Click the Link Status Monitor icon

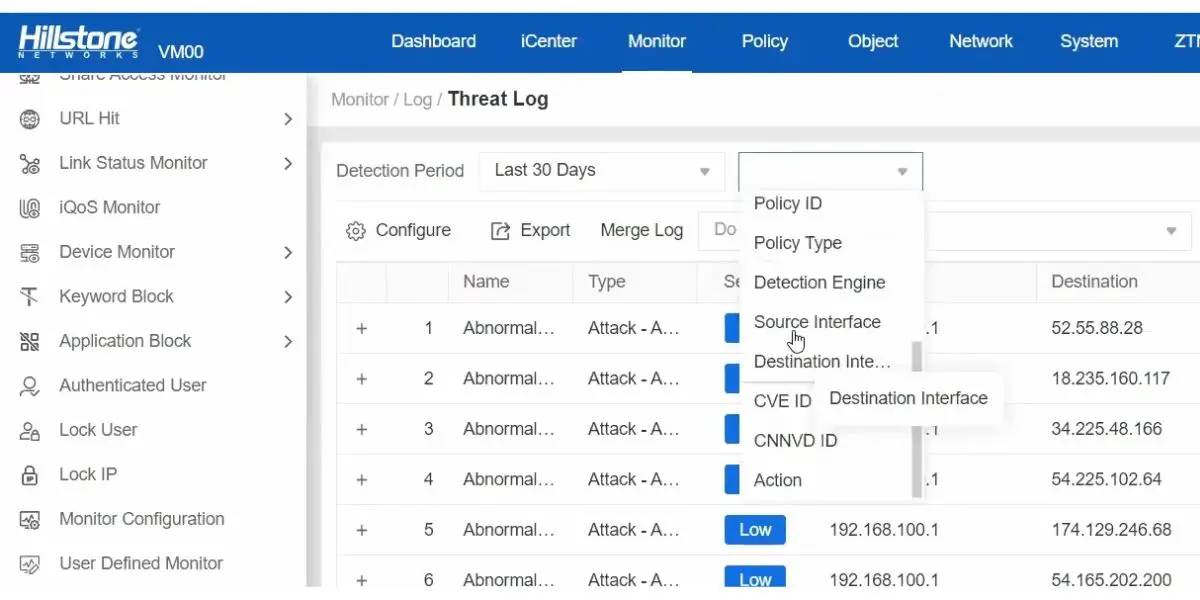30,163
